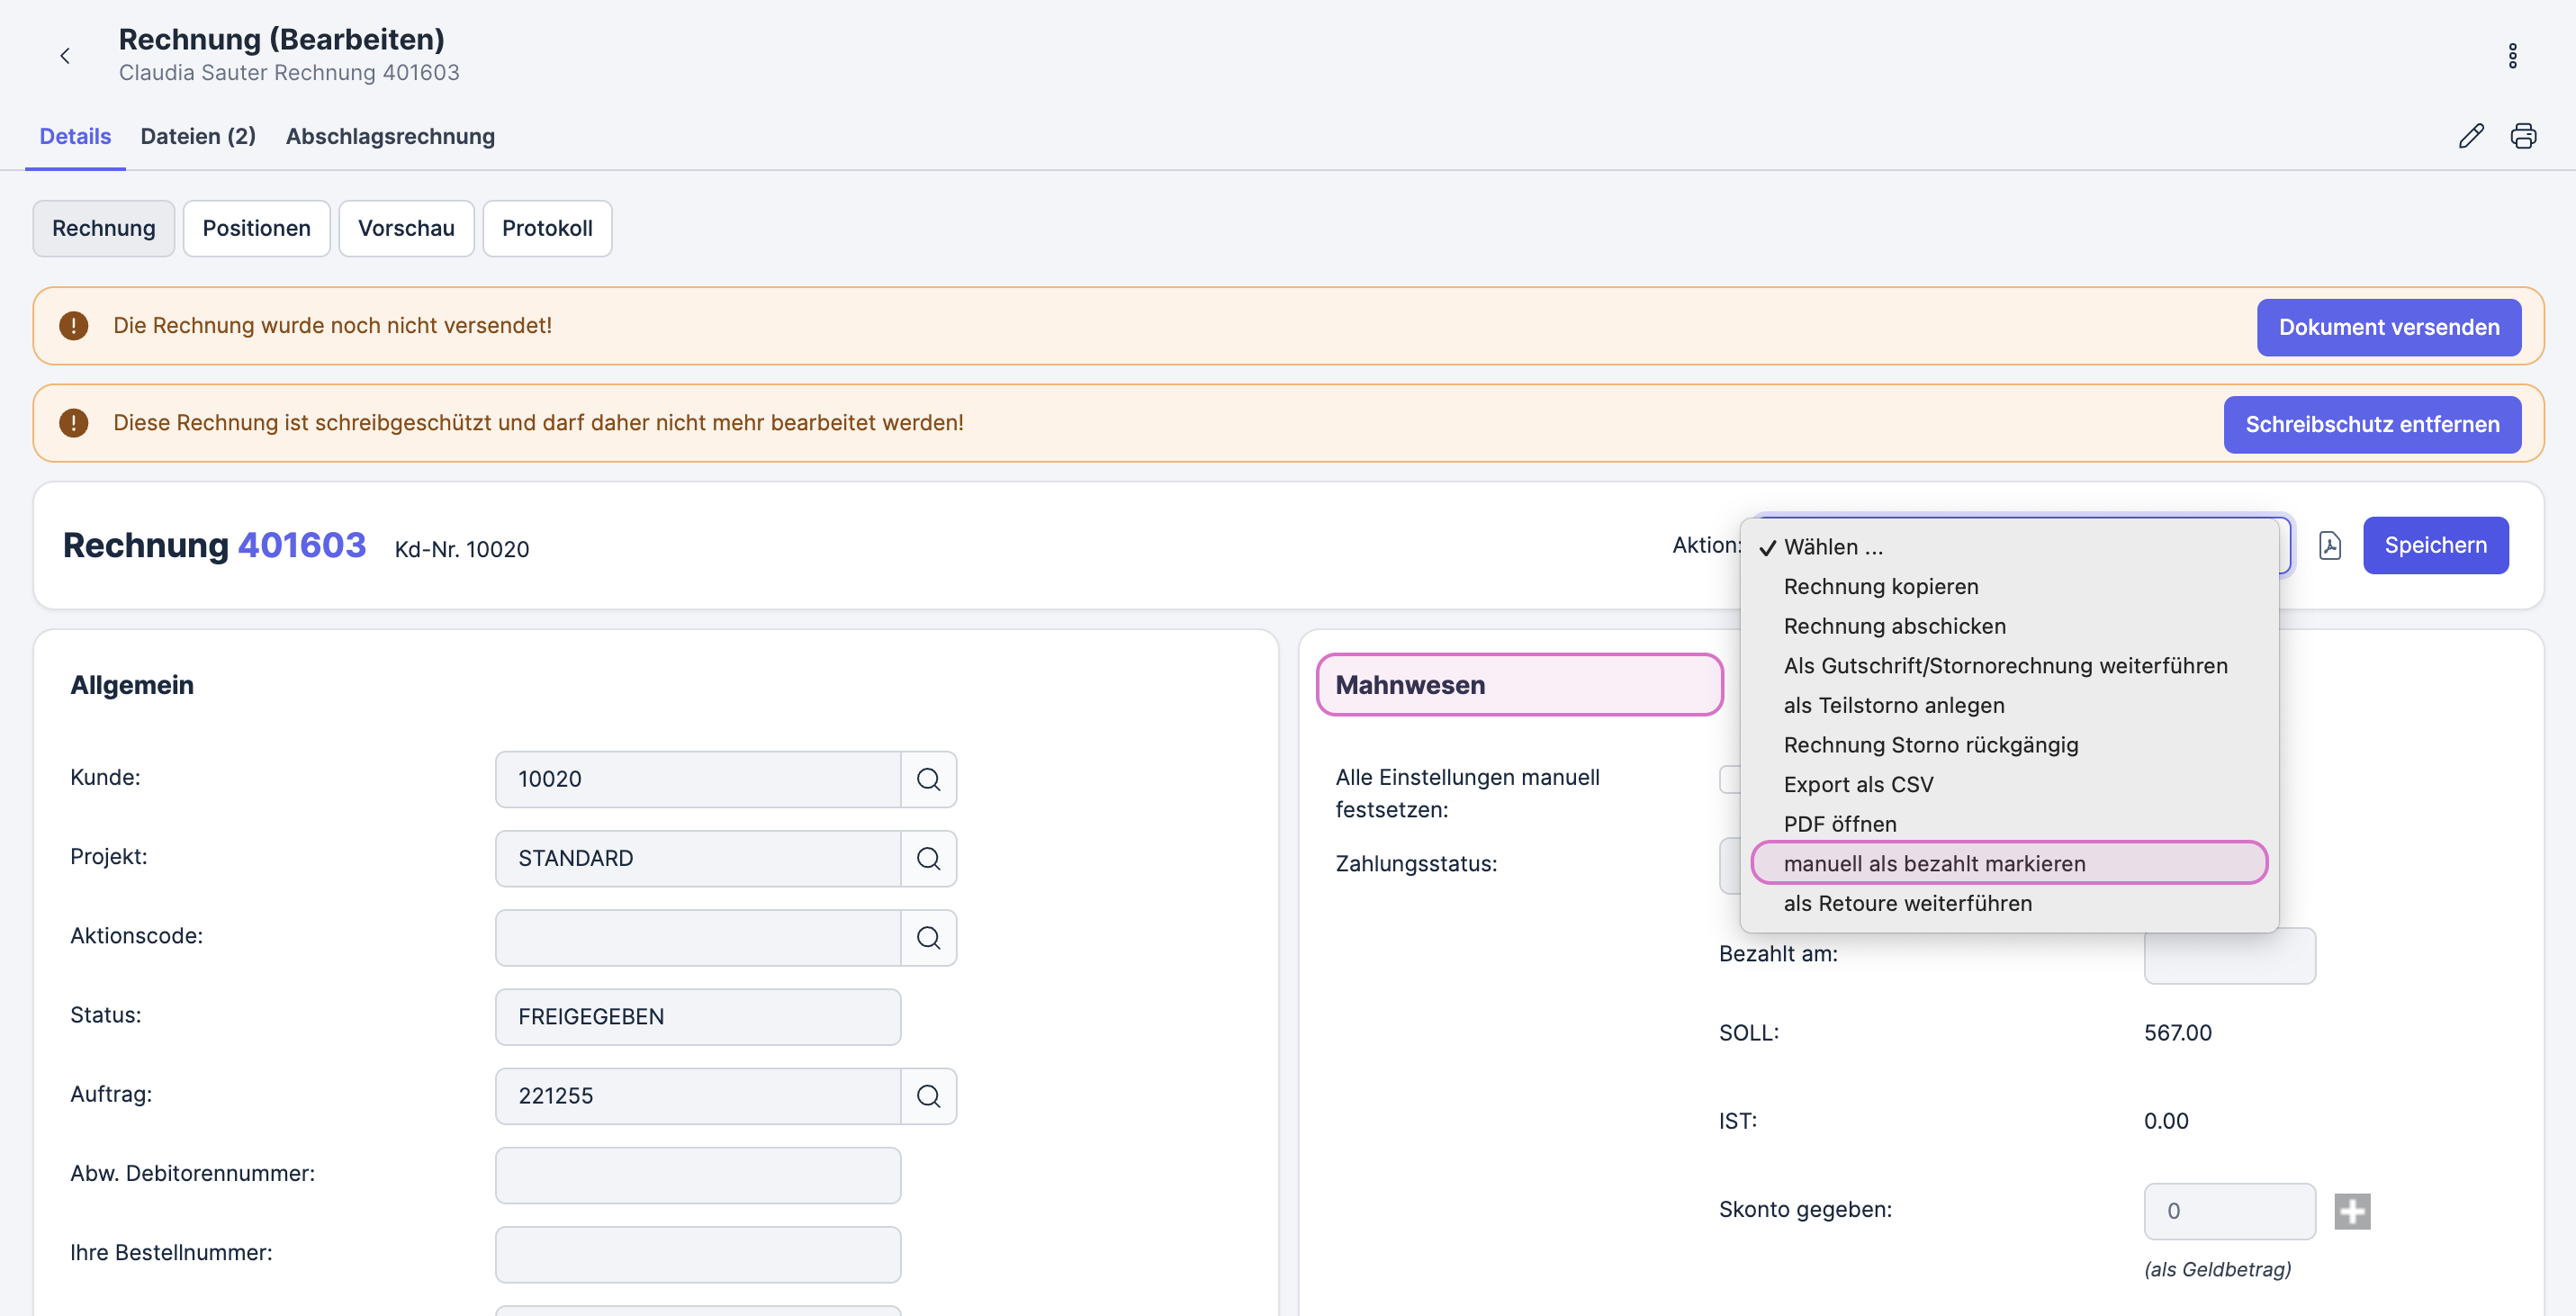This screenshot has height=1316, width=2576.
Task: Click the pencil edit icon
Action: [x=2470, y=136]
